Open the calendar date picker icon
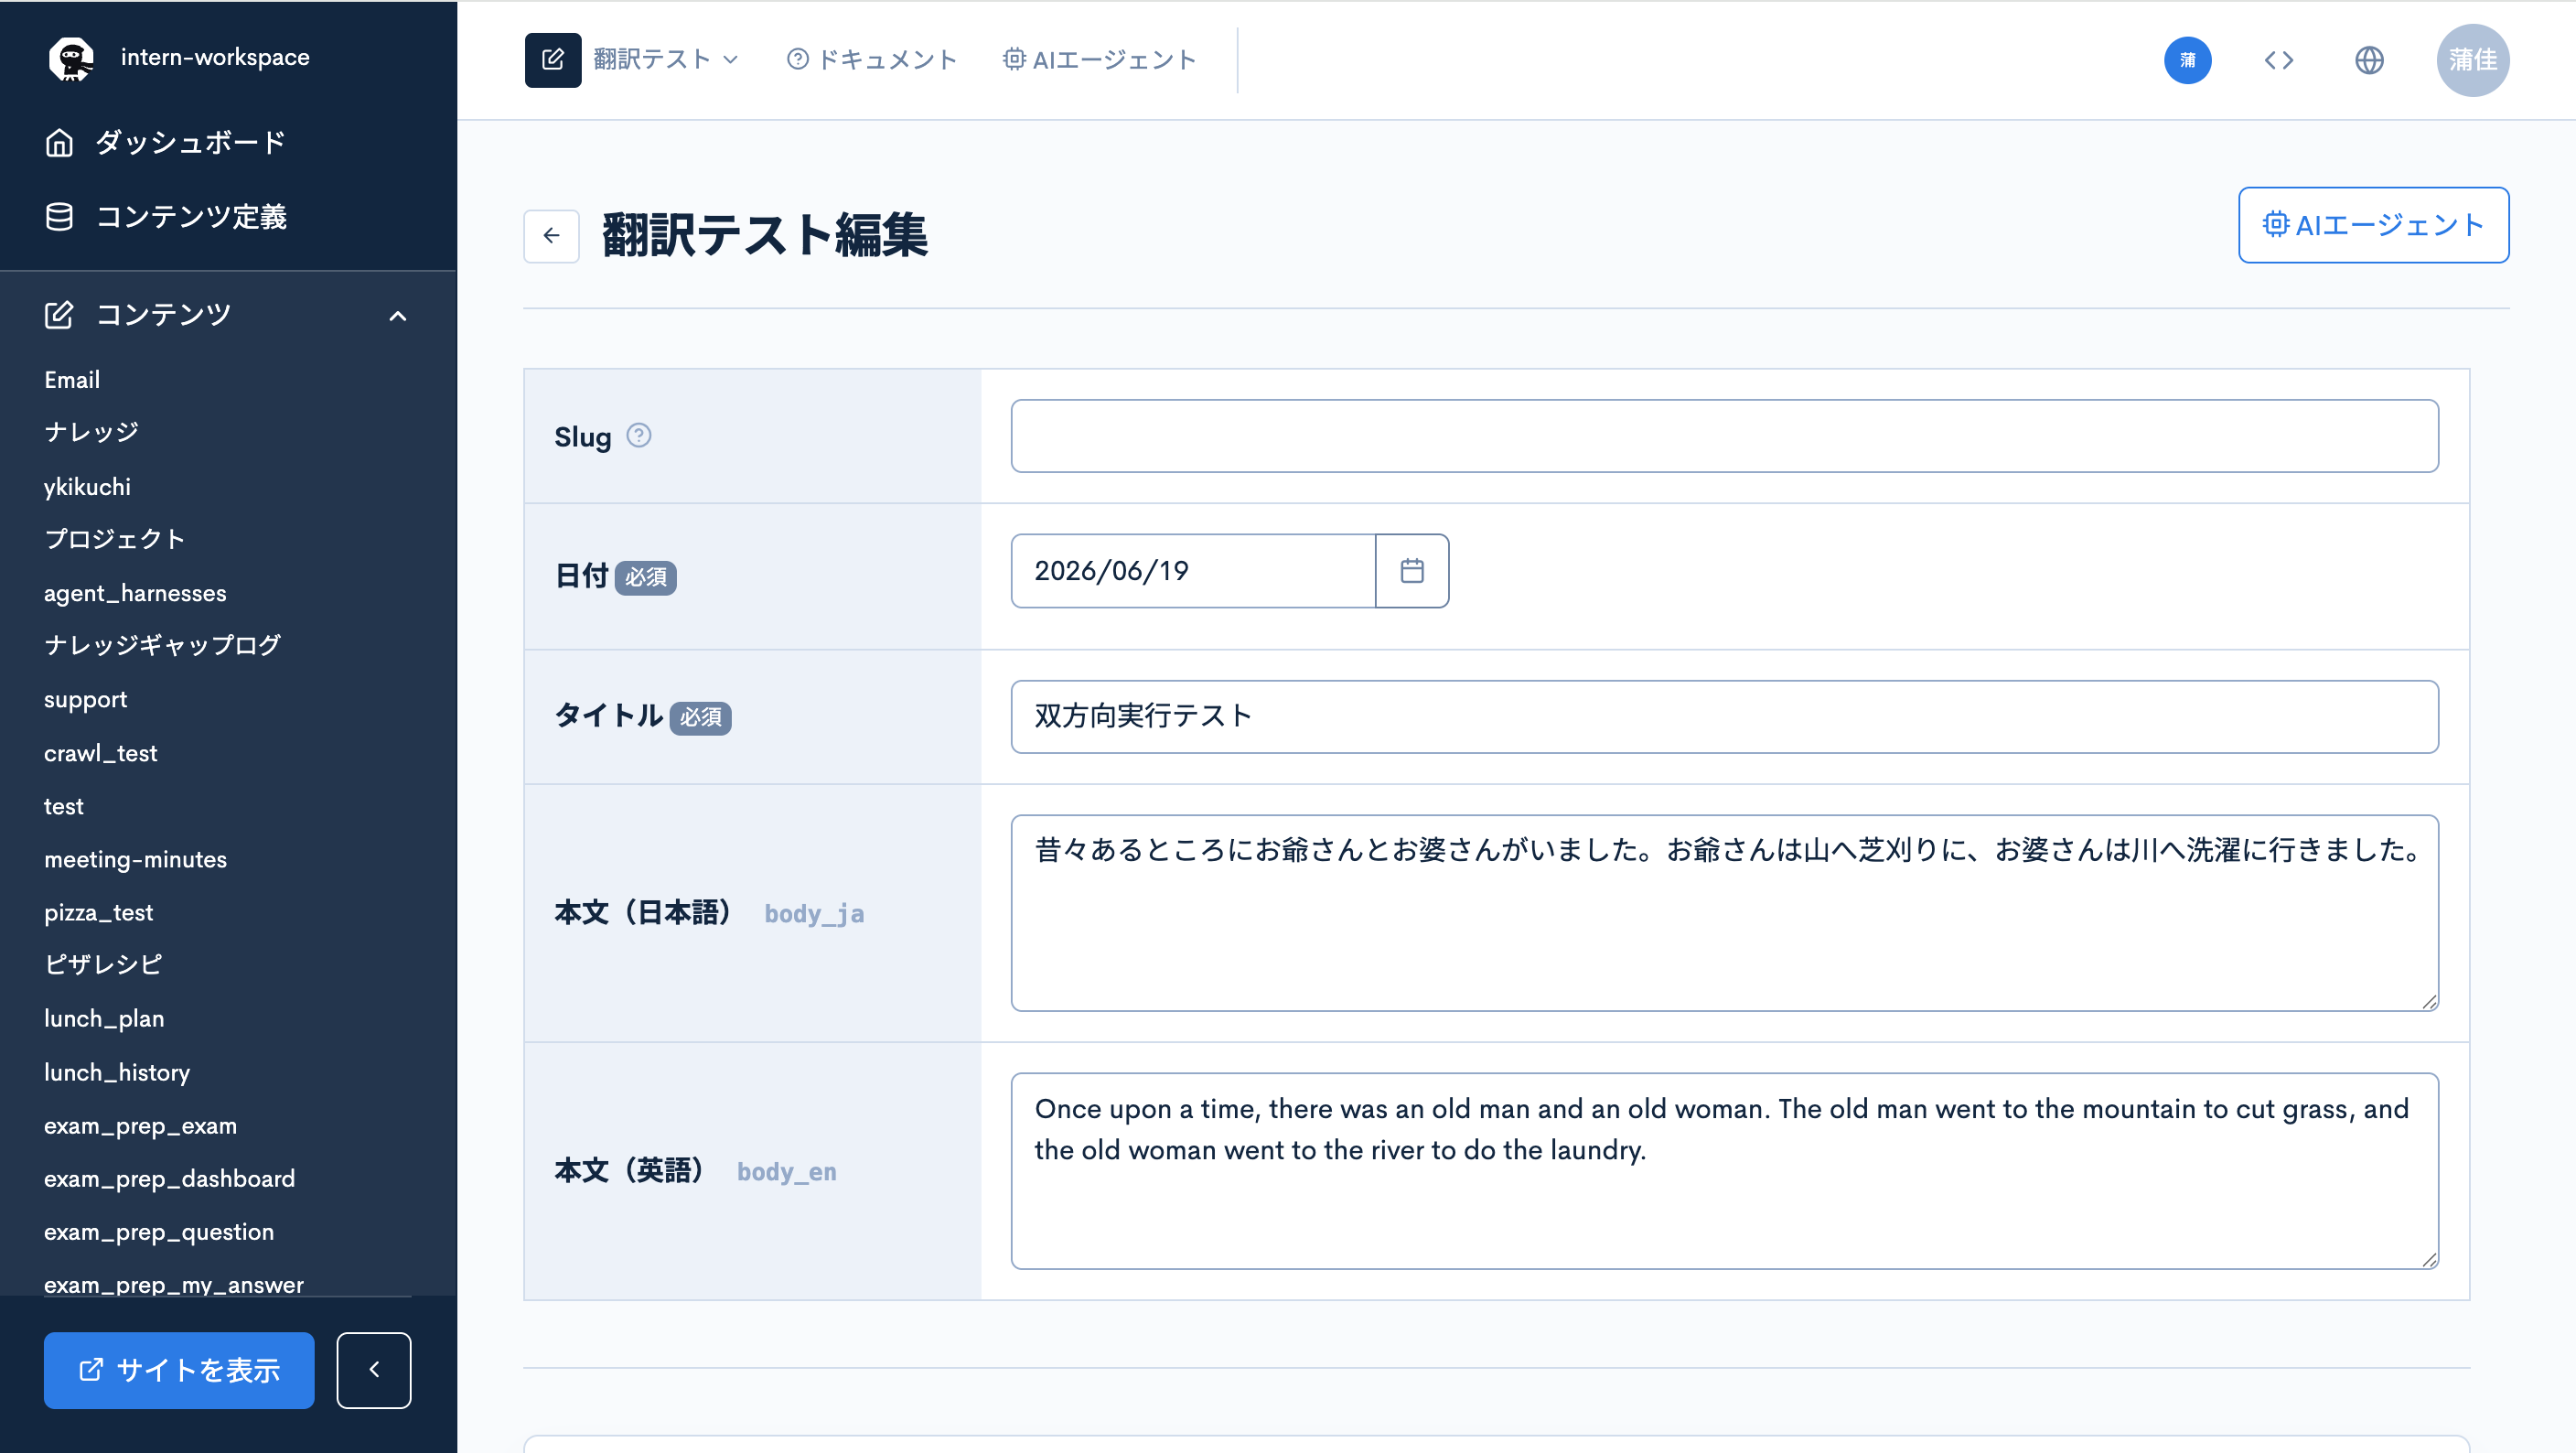 click(1412, 571)
